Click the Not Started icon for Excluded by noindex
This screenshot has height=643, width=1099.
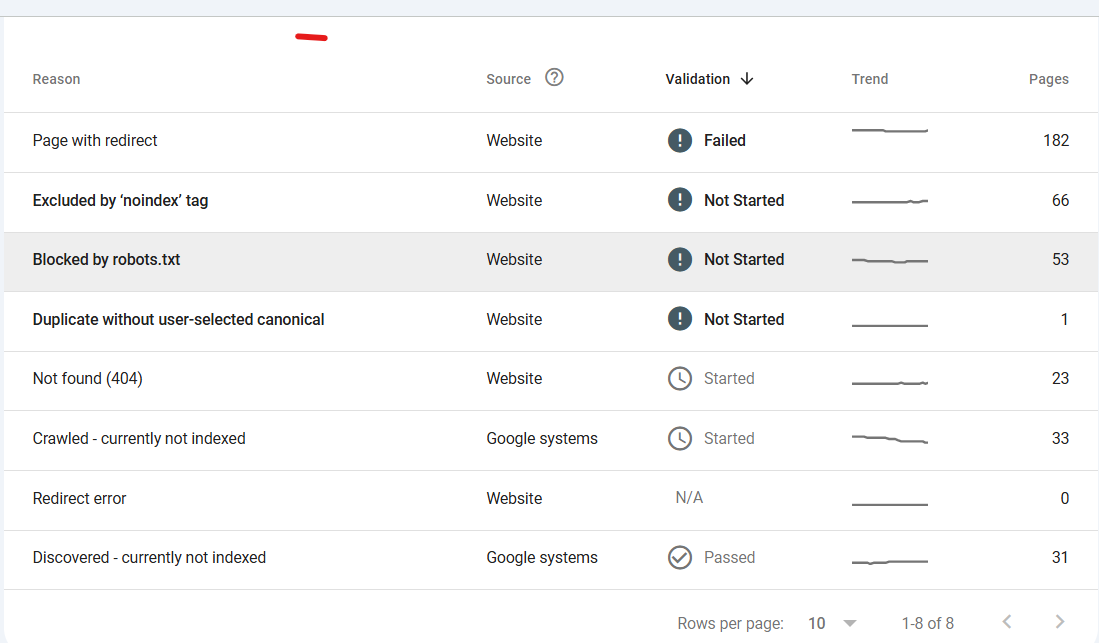(680, 200)
